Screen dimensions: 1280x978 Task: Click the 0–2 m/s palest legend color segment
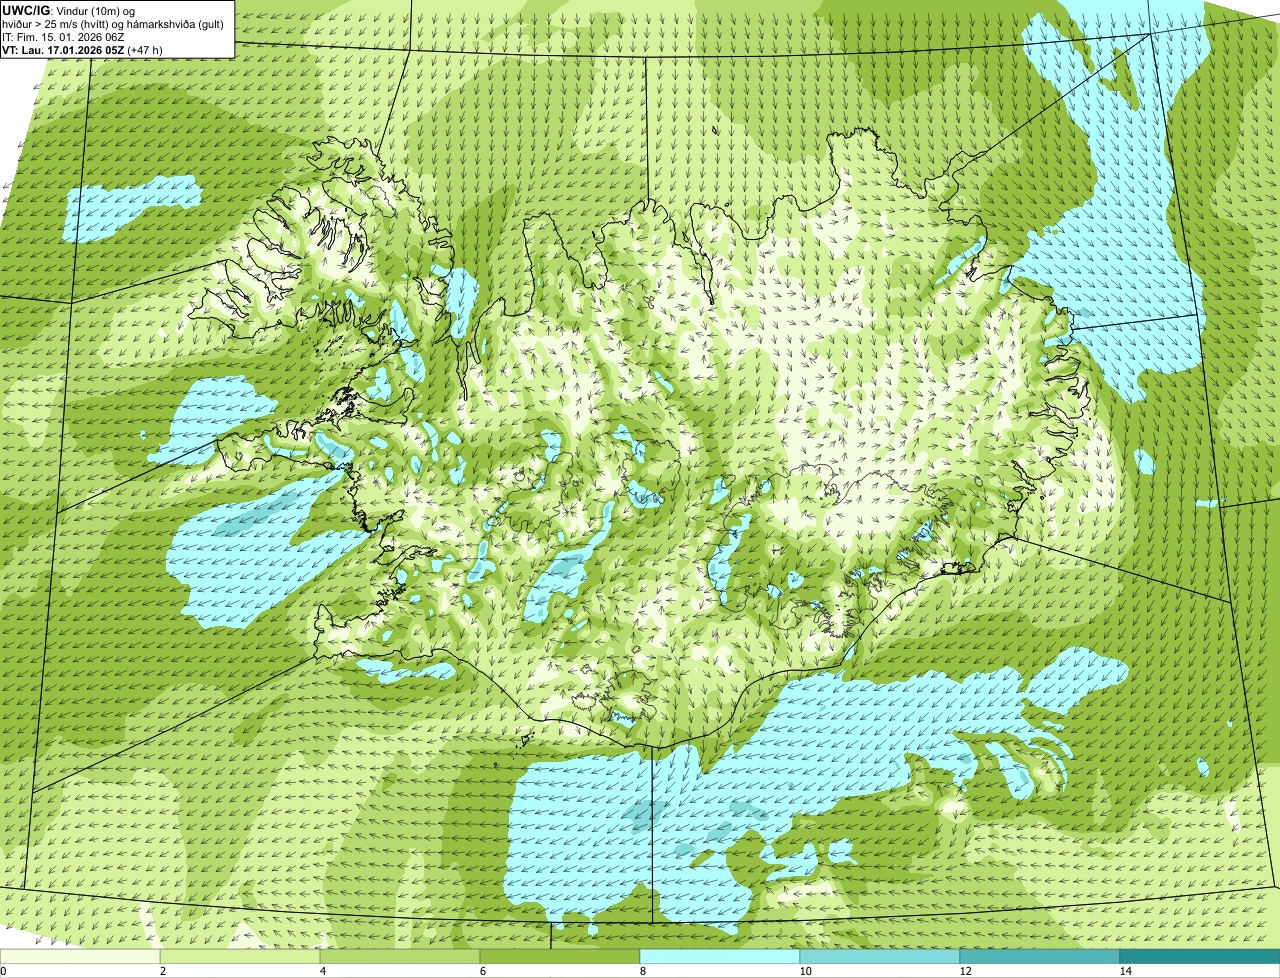[80, 957]
